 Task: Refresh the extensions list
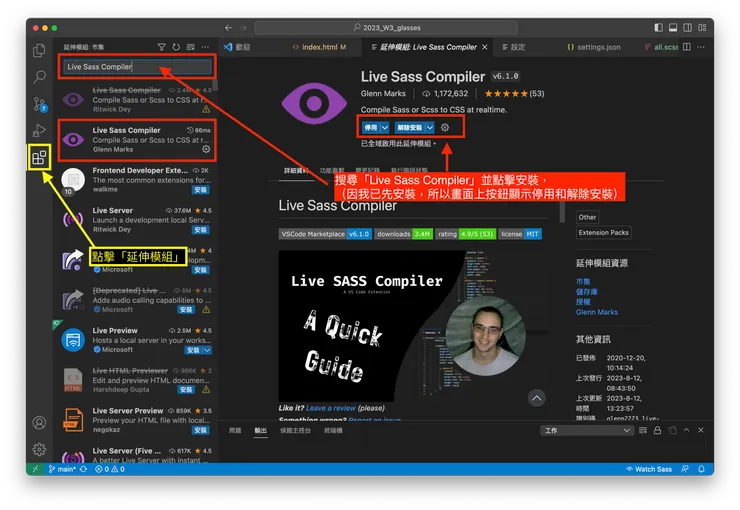click(x=176, y=47)
